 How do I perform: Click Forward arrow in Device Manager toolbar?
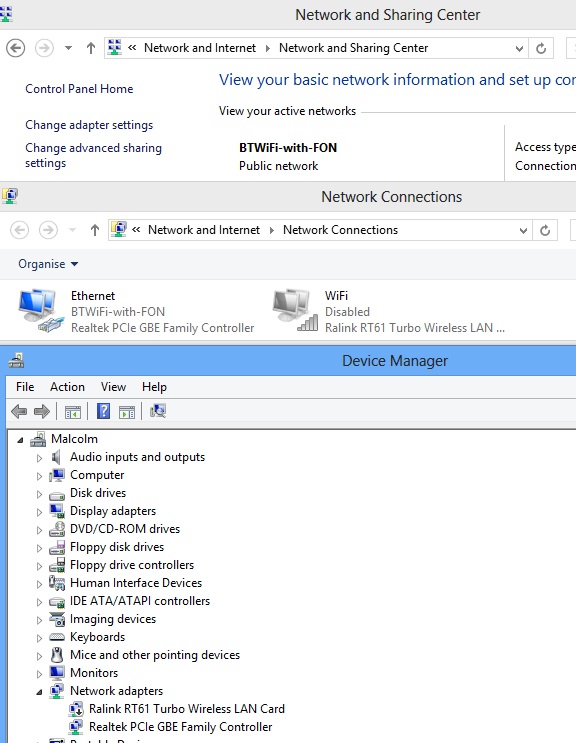pyautogui.click(x=42, y=411)
